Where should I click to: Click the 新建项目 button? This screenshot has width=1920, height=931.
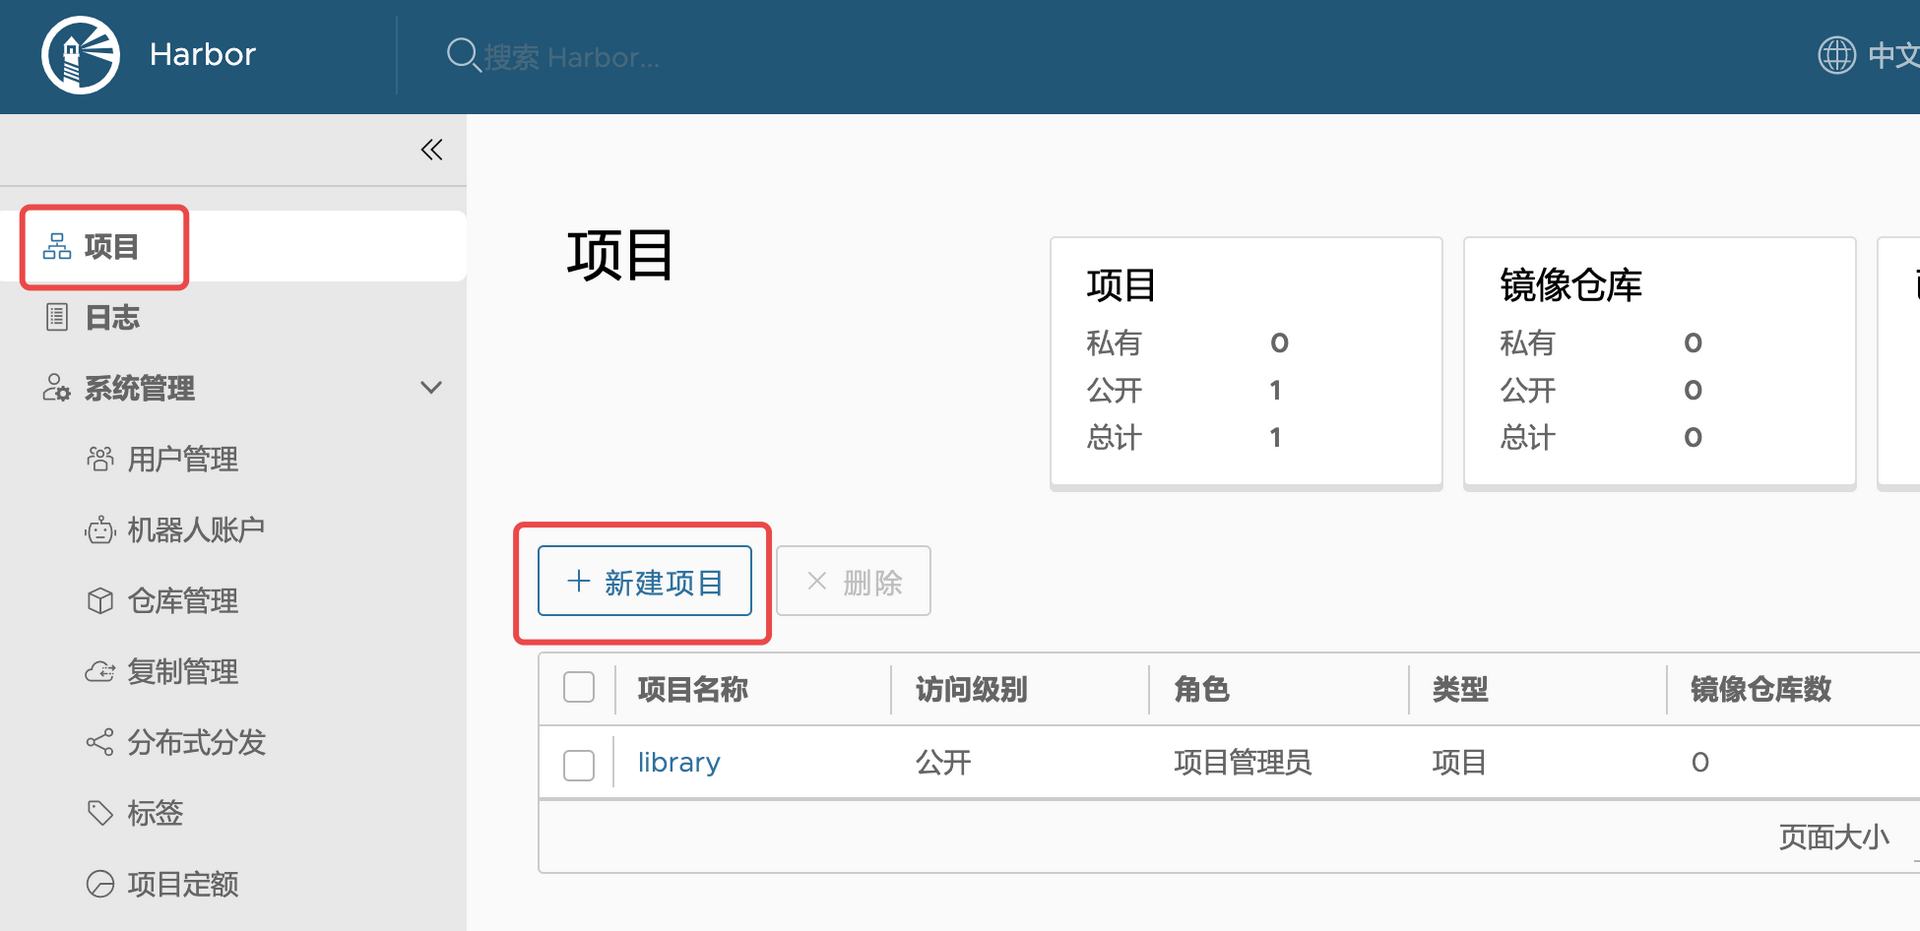point(644,582)
